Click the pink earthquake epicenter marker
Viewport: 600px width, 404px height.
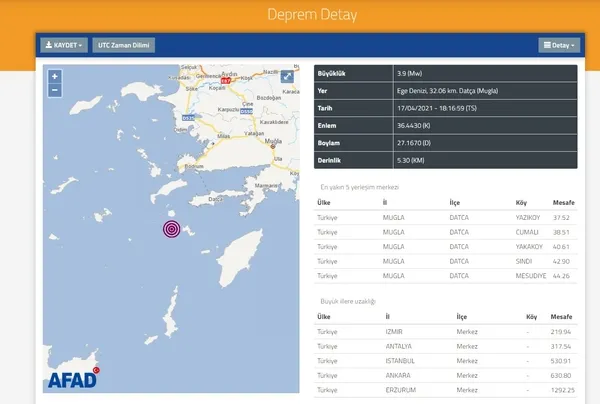point(173,229)
